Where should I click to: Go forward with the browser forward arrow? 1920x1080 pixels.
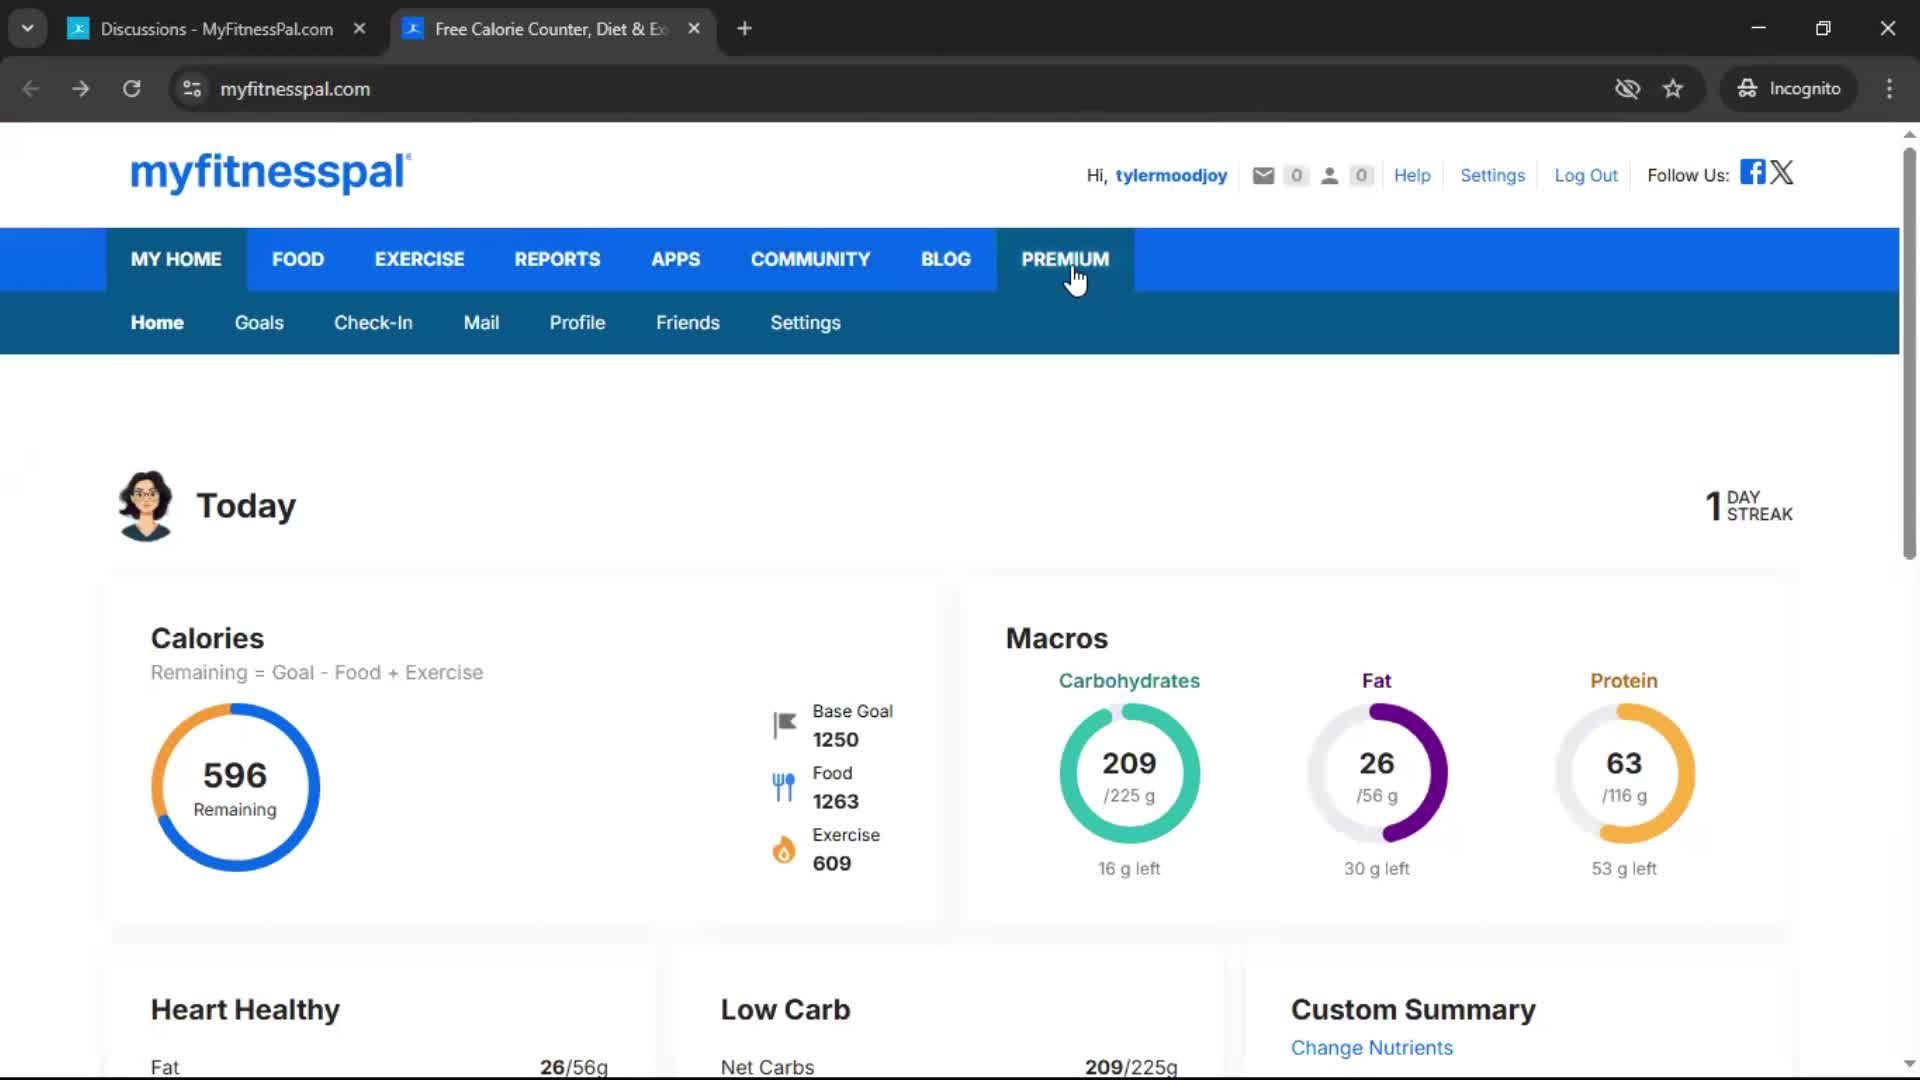coord(81,89)
